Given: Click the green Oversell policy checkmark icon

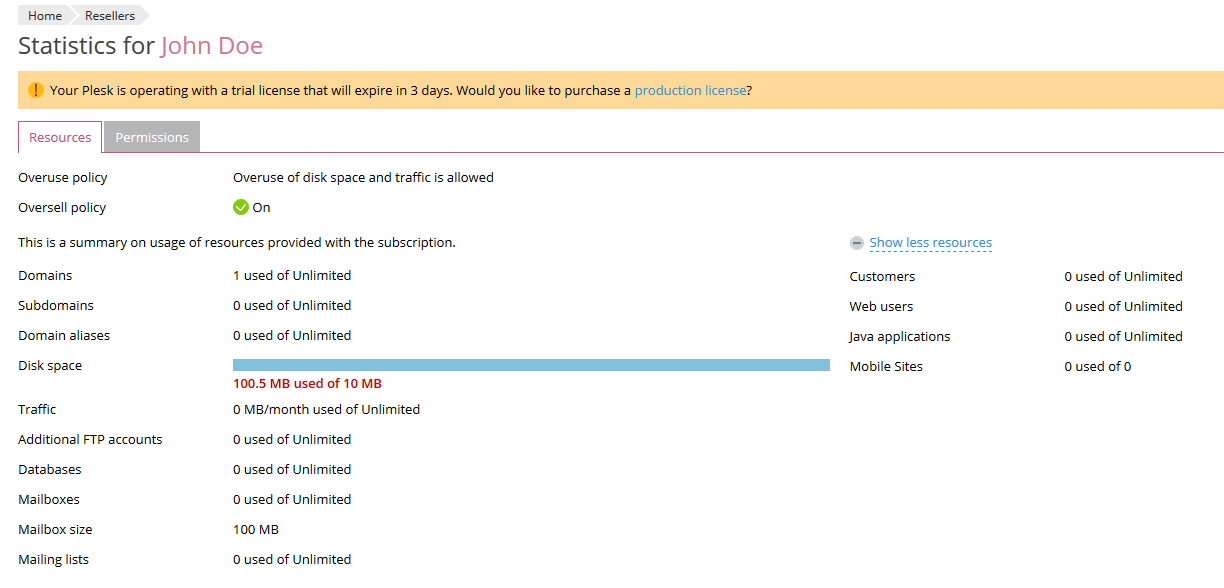Looking at the screenshot, I should (241, 208).
